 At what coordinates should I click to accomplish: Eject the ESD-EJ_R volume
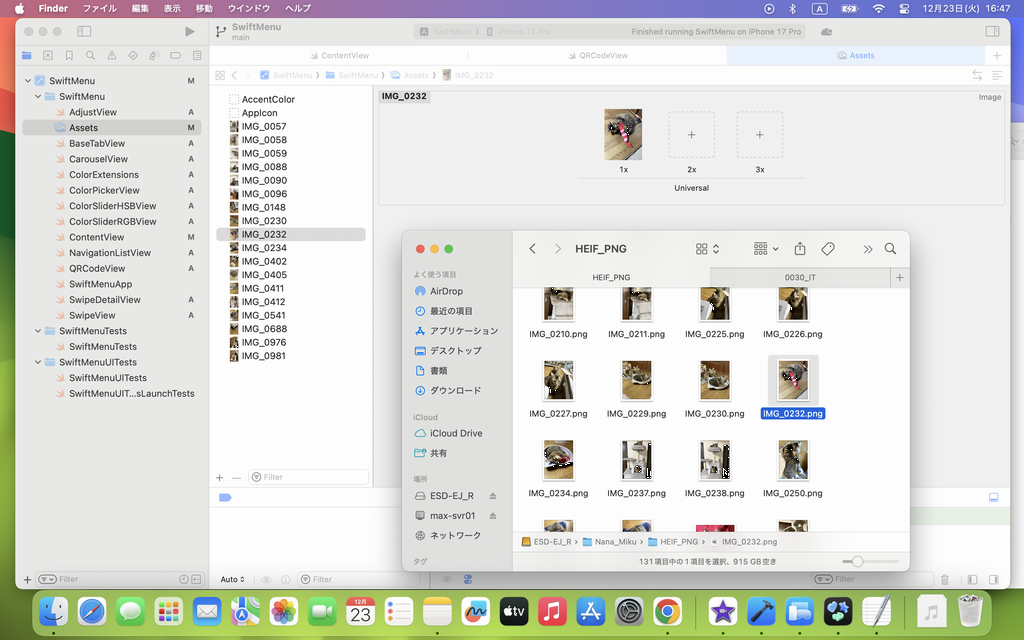(x=492, y=496)
